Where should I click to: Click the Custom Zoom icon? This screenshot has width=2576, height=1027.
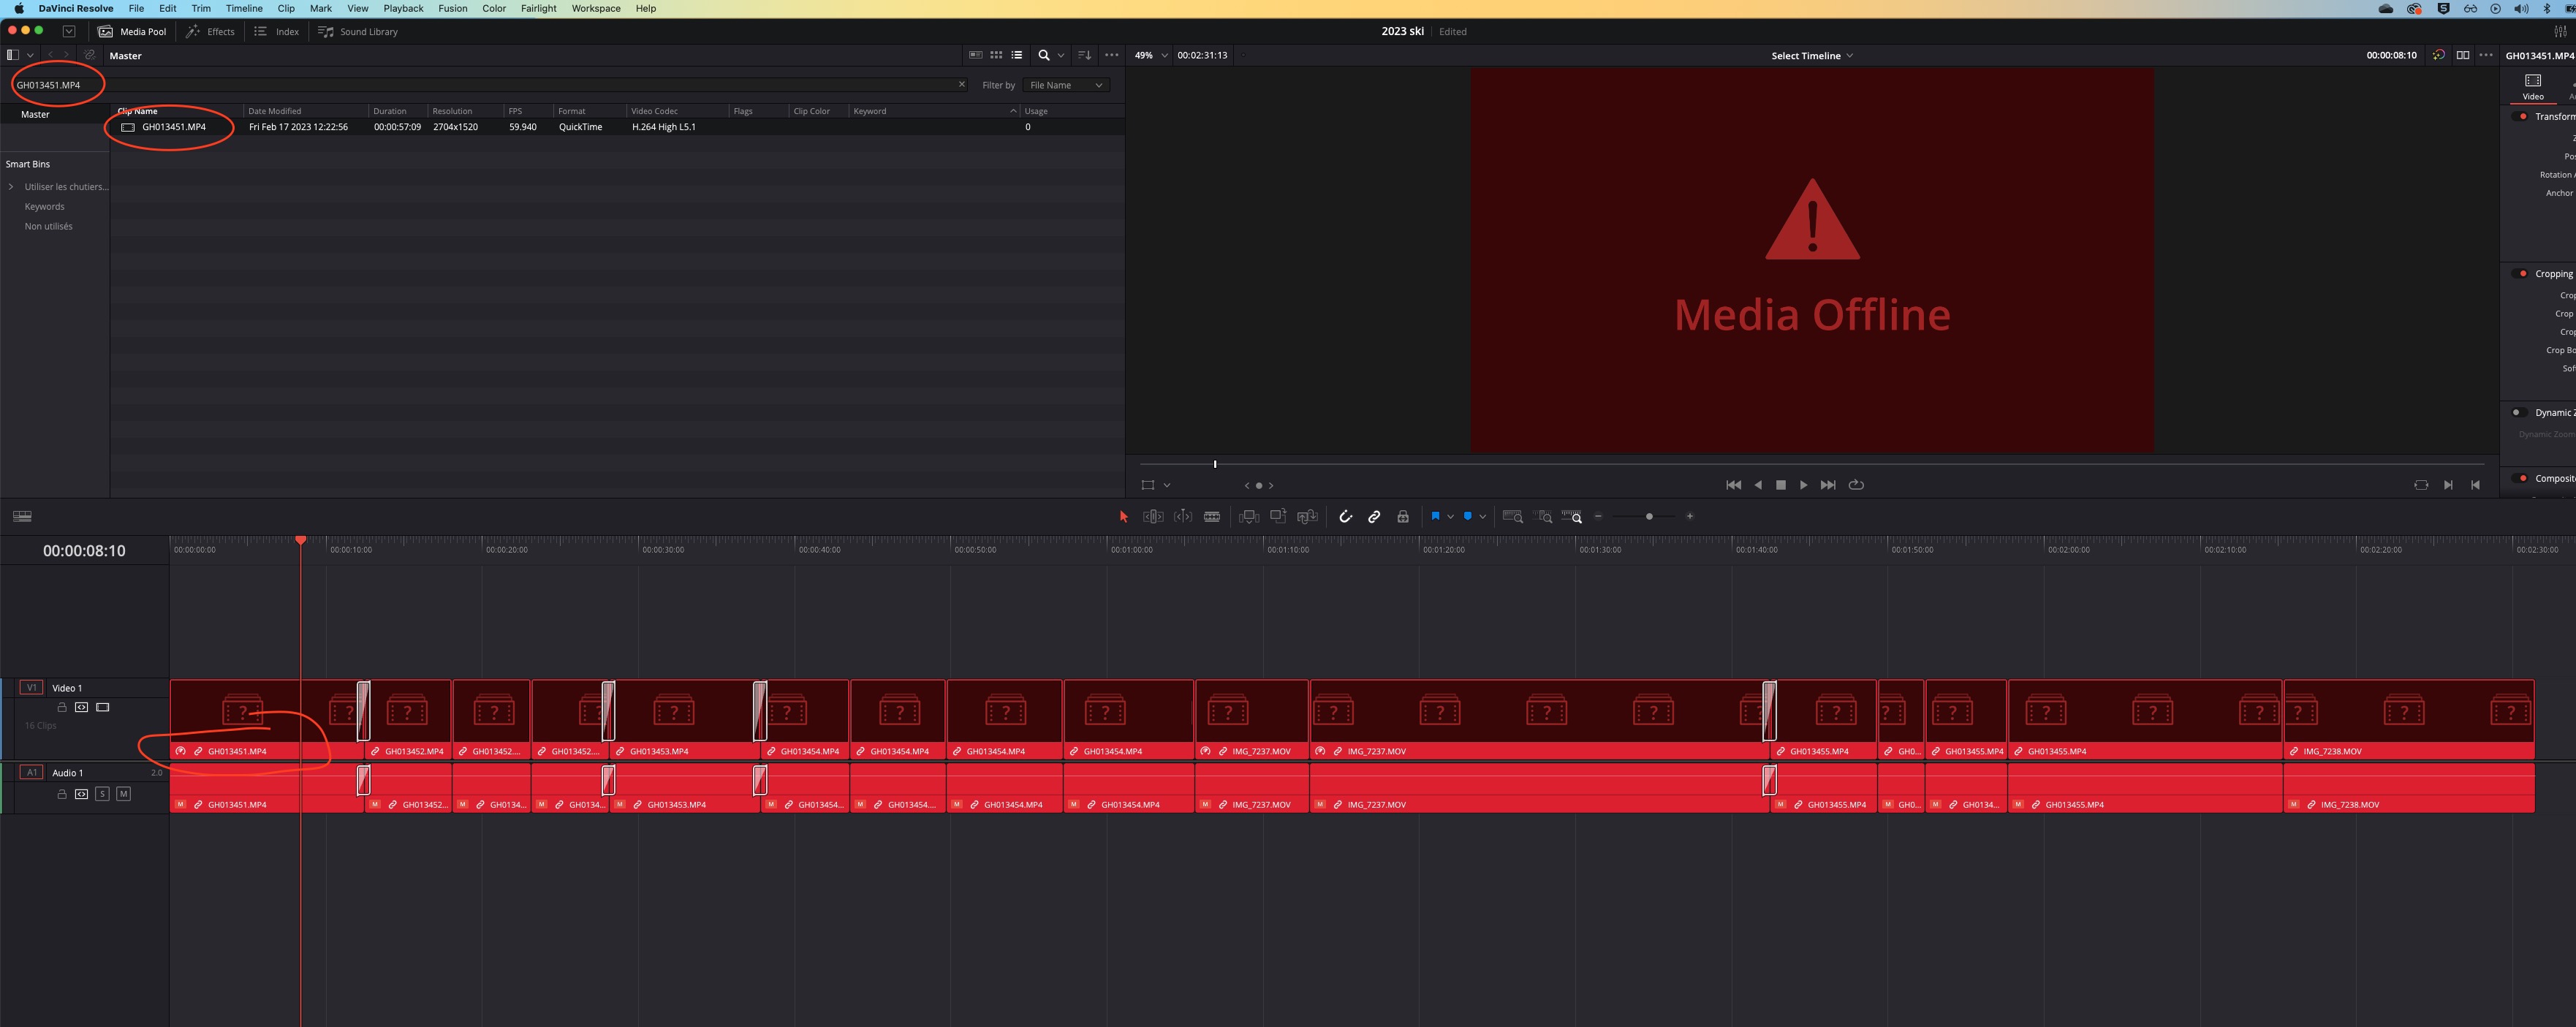pyautogui.click(x=1572, y=516)
